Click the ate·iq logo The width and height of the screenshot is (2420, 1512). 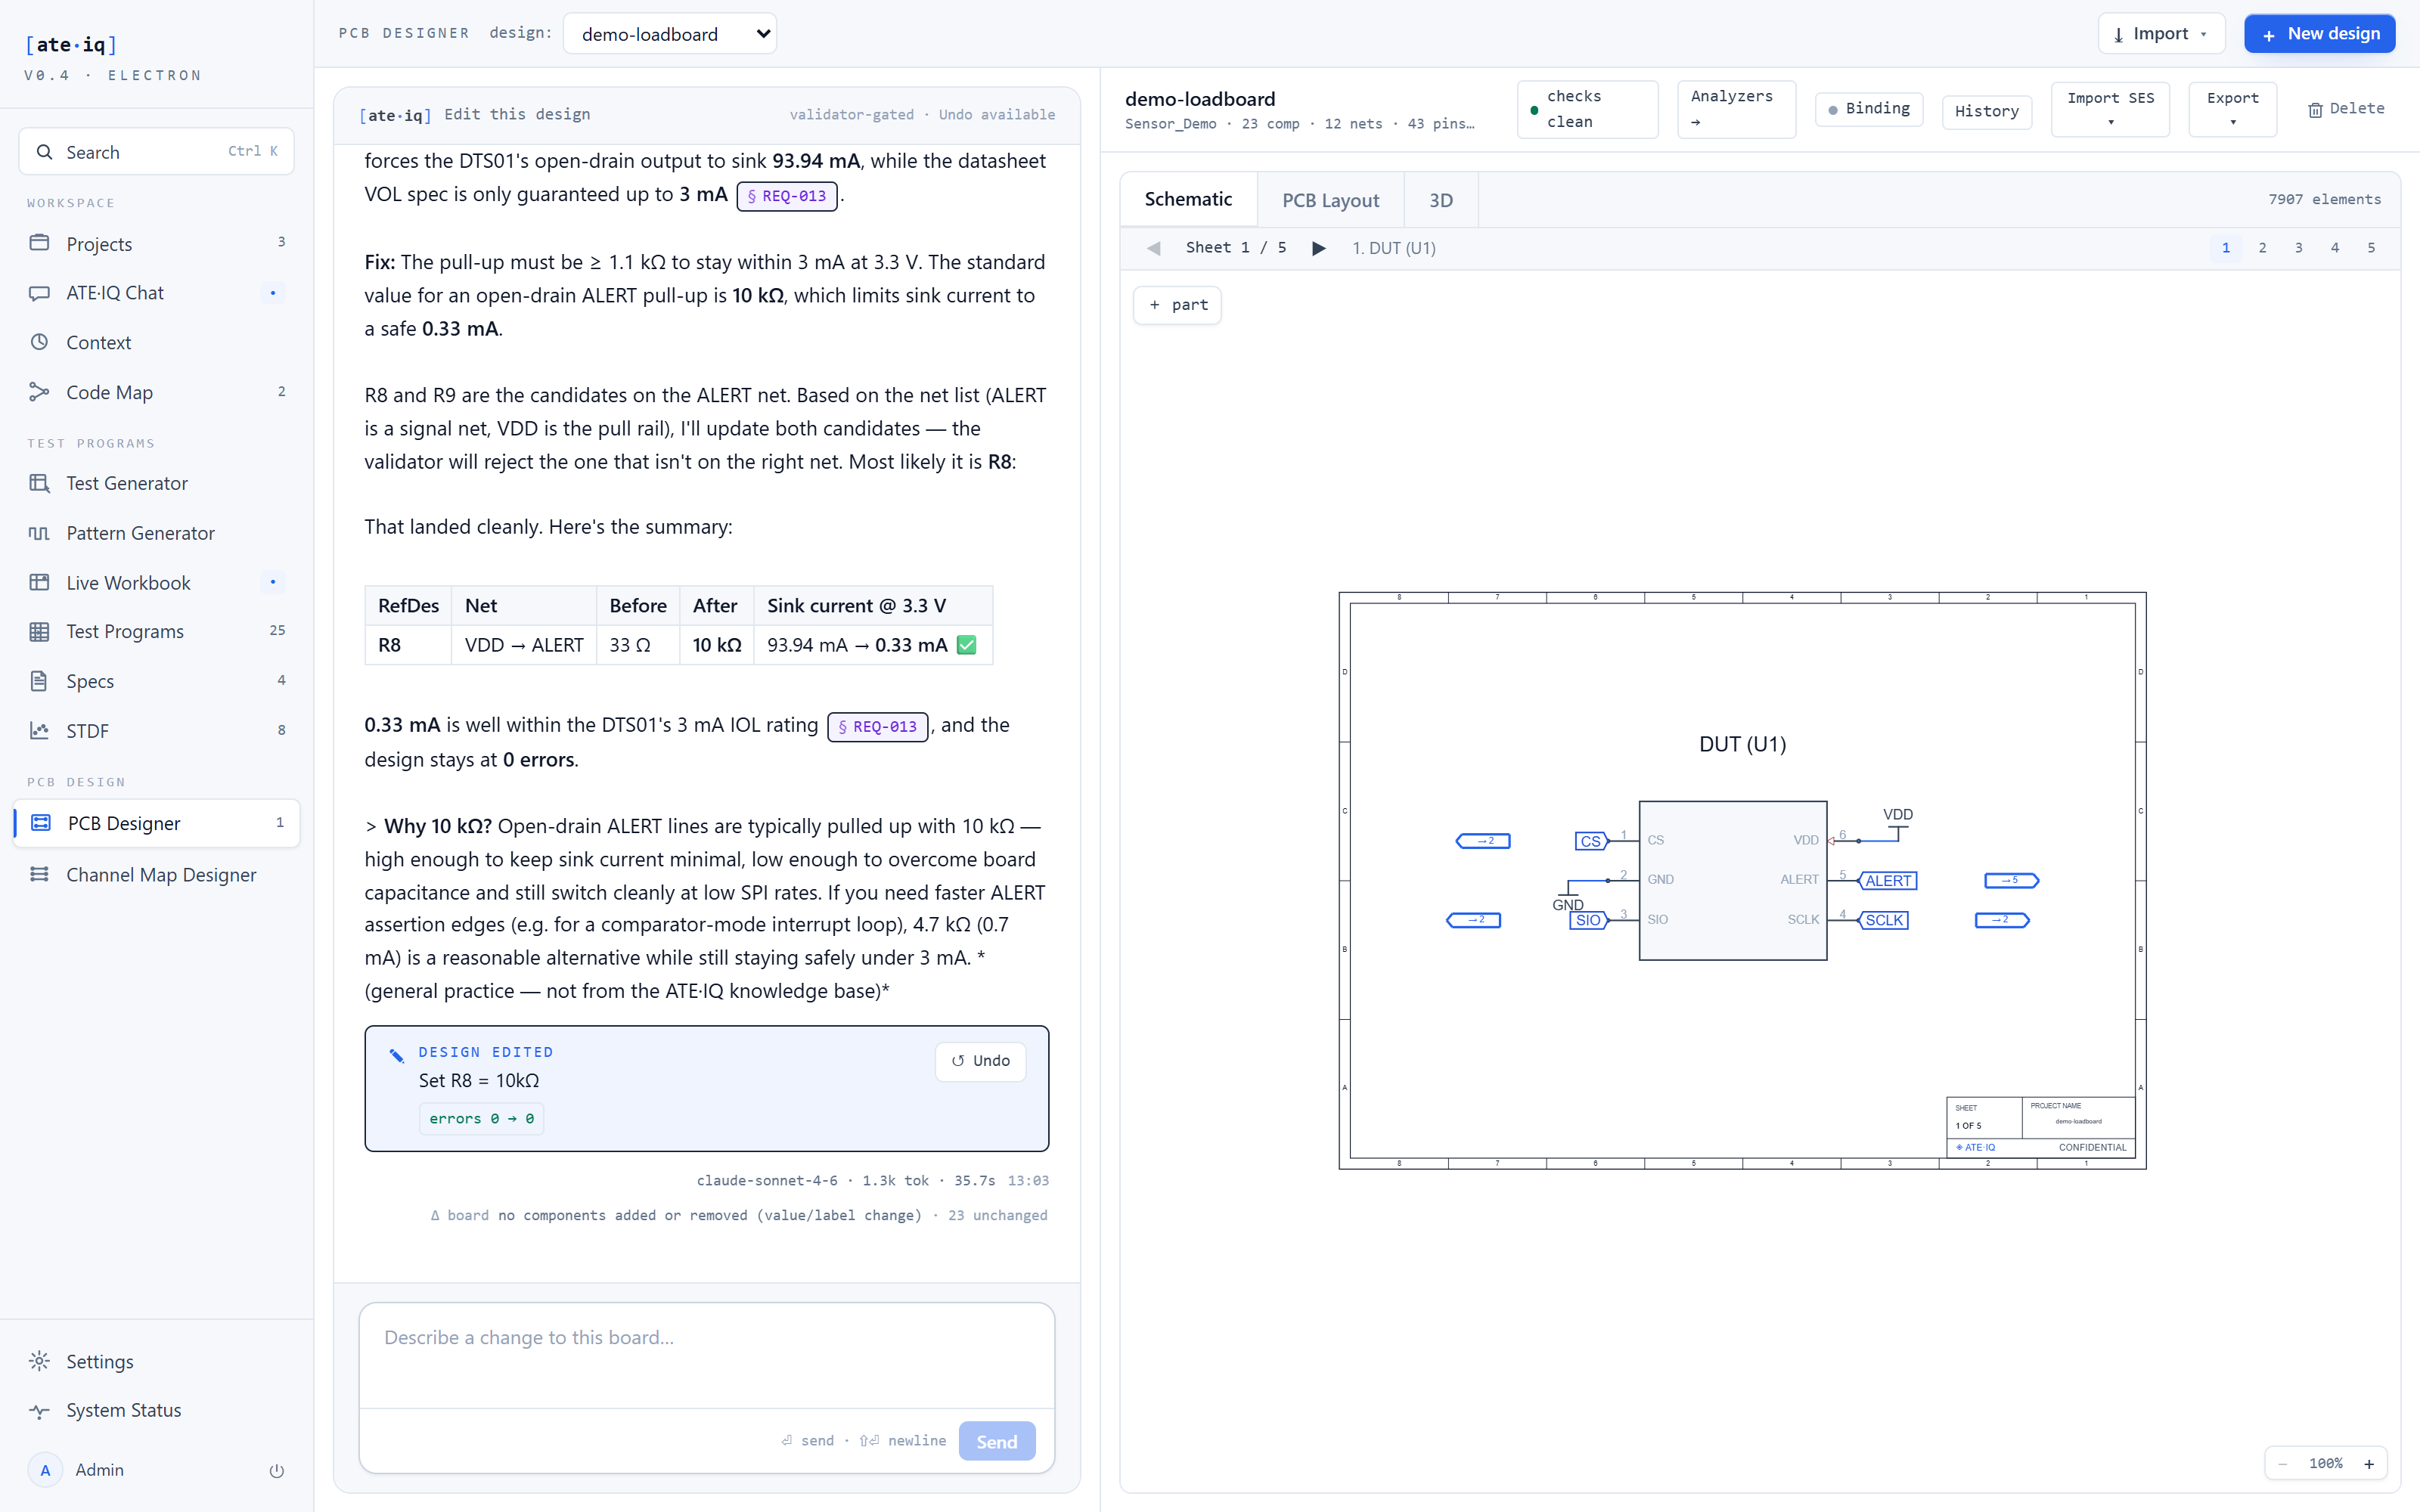point(71,45)
